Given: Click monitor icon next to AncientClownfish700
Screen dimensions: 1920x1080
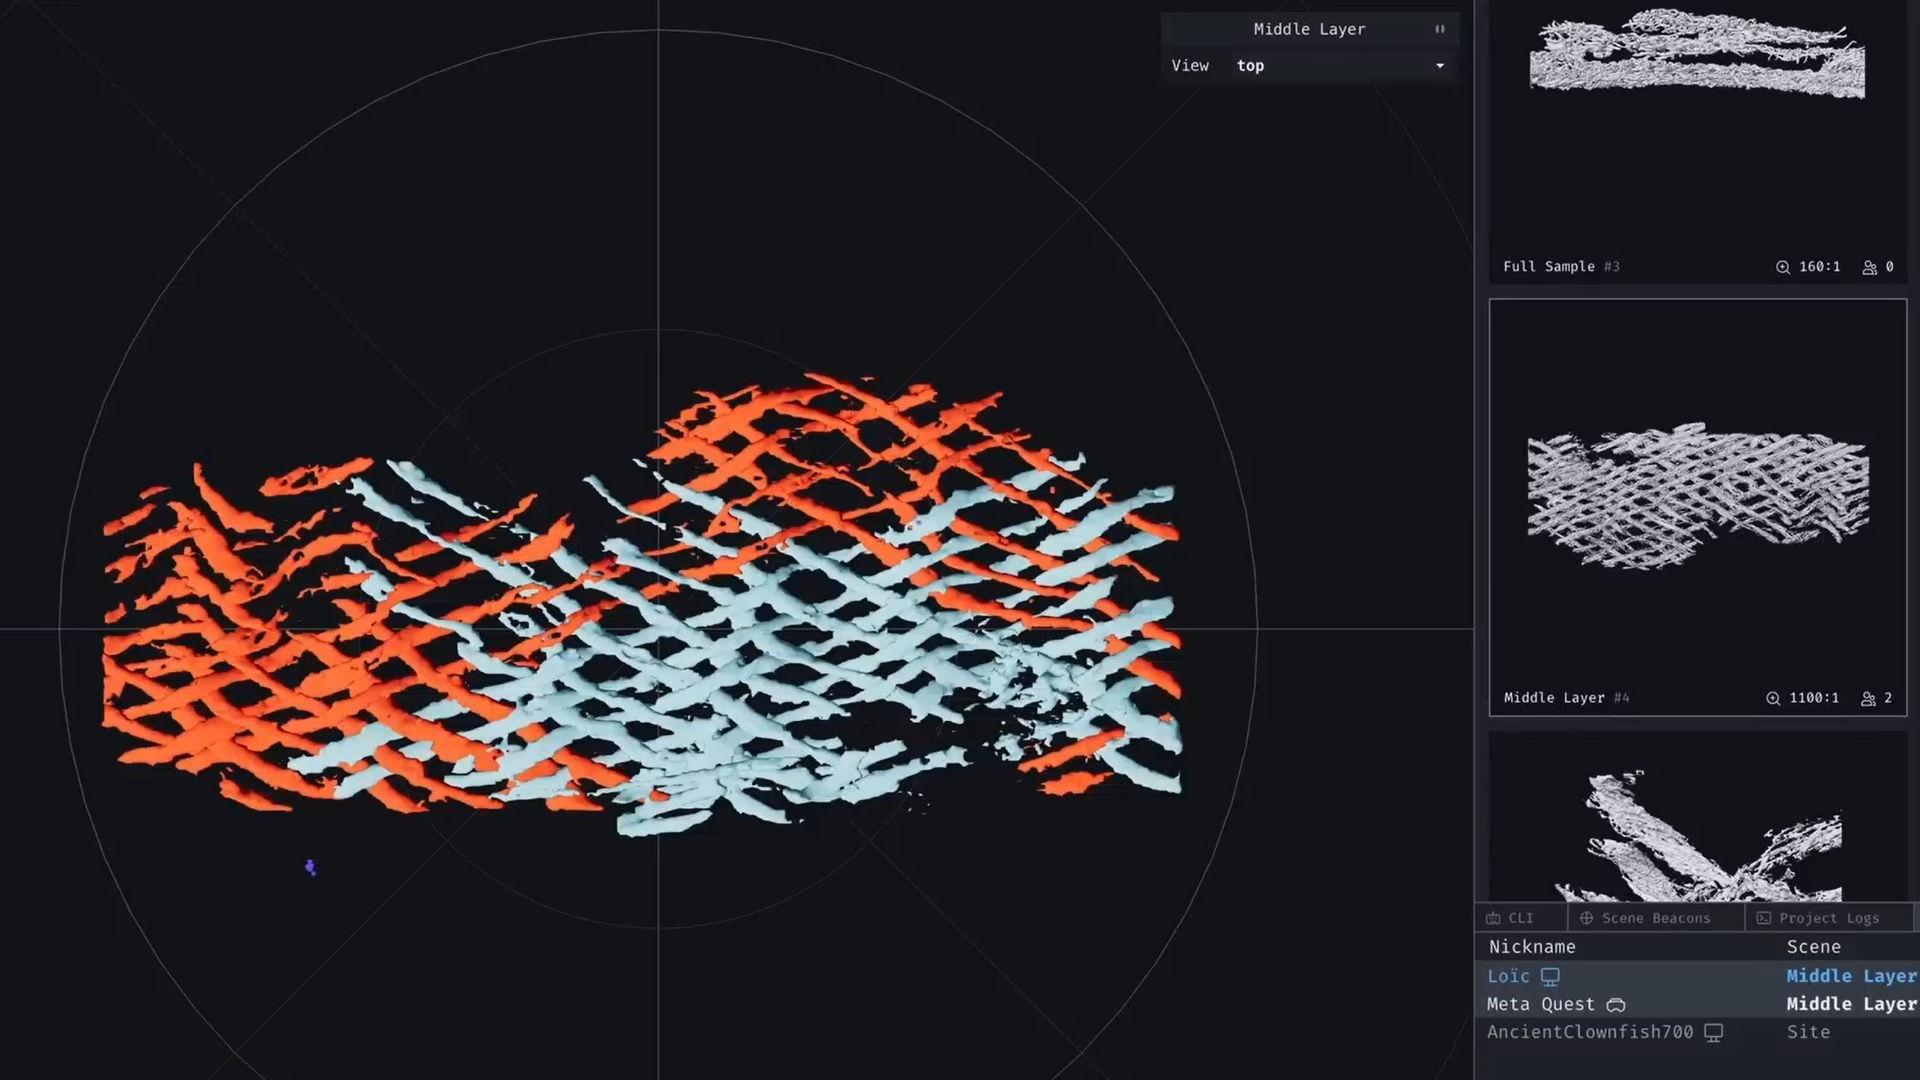Looking at the screenshot, I should 1713,1032.
